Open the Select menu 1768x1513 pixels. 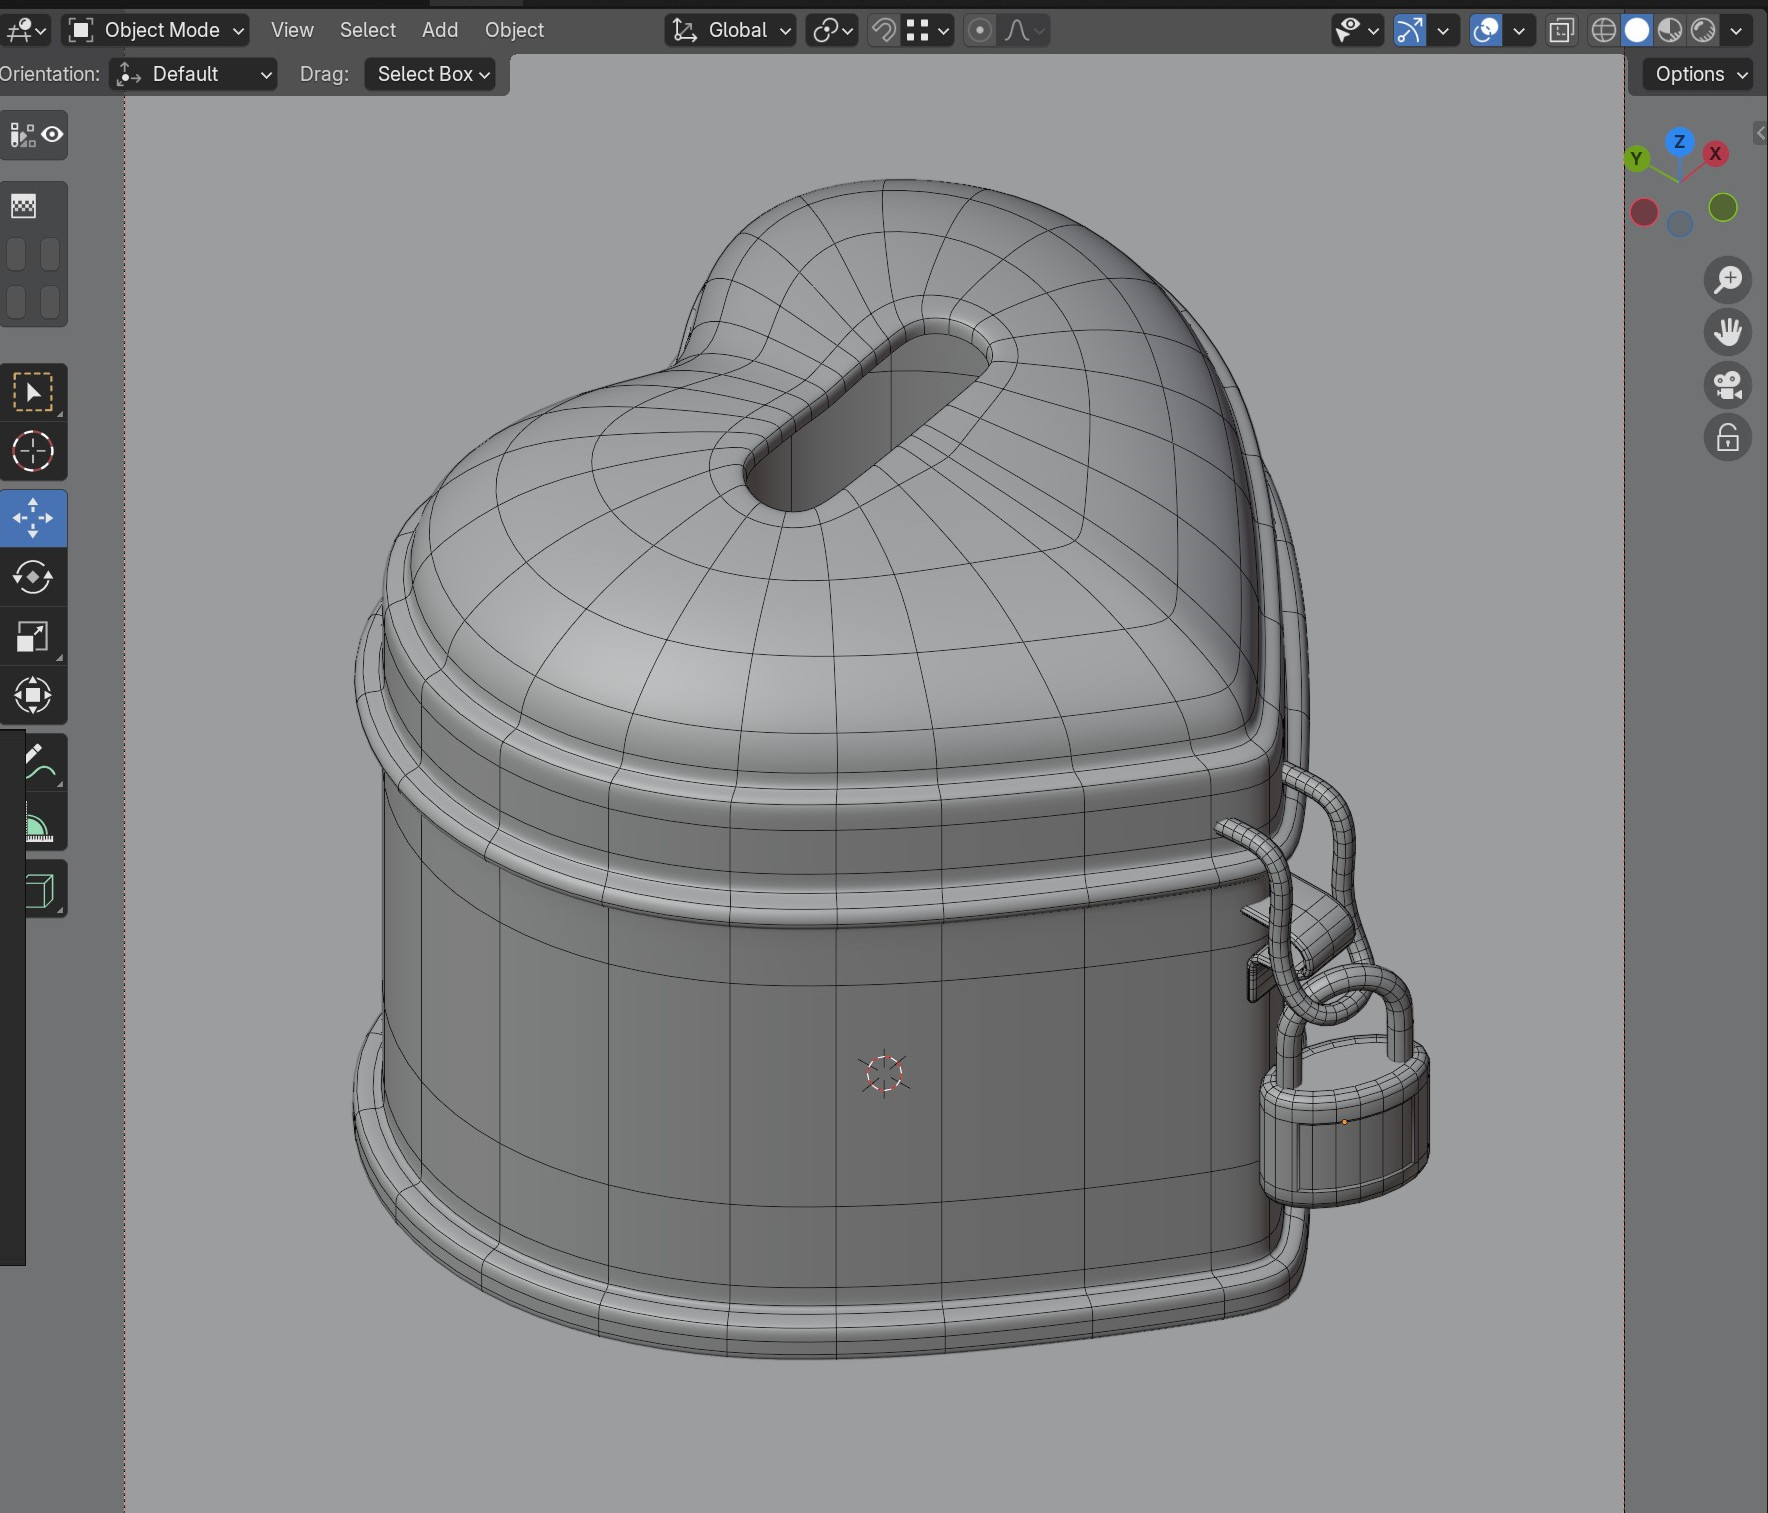(x=368, y=30)
